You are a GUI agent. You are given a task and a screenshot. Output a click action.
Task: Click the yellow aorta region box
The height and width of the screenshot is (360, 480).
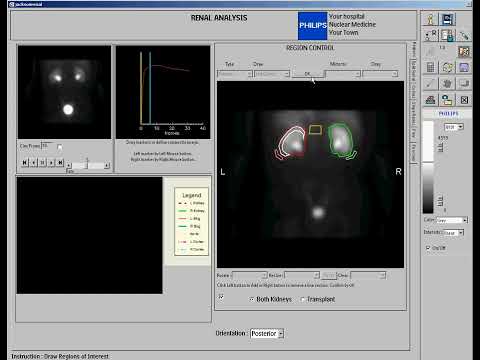click(315, 130)
